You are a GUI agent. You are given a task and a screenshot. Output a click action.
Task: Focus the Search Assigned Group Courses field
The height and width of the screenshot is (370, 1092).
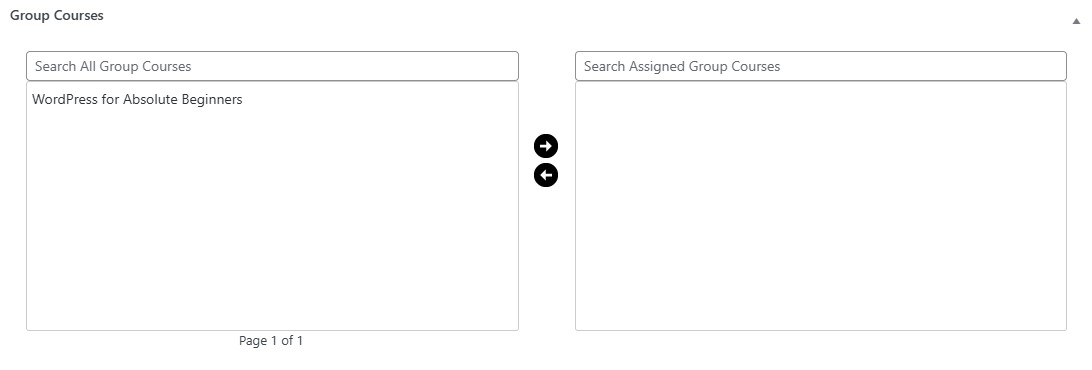(820, 66)
